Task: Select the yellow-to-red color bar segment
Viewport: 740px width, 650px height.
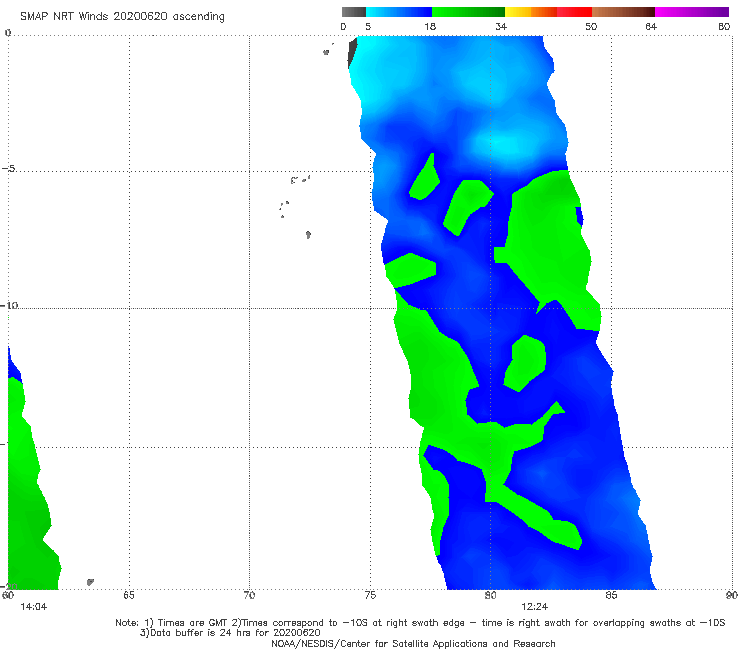Action: point(548,12)
